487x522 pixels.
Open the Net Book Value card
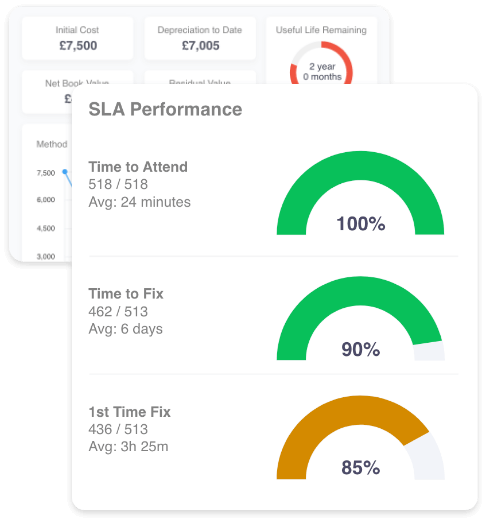point(47,92)
